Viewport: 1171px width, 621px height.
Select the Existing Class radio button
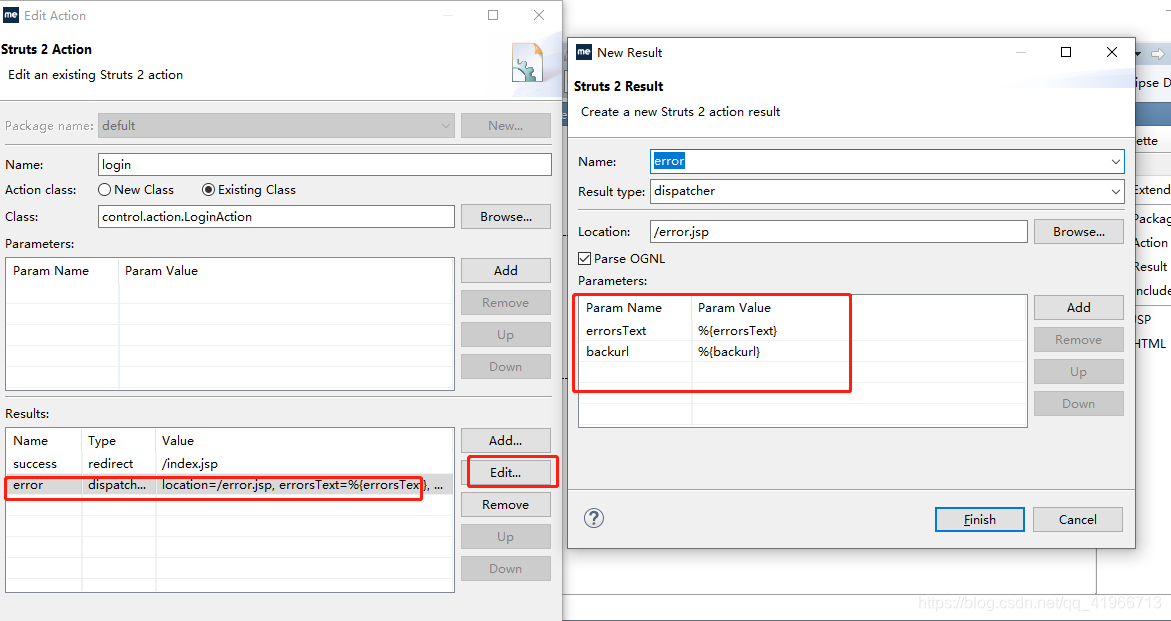point(208,190)
